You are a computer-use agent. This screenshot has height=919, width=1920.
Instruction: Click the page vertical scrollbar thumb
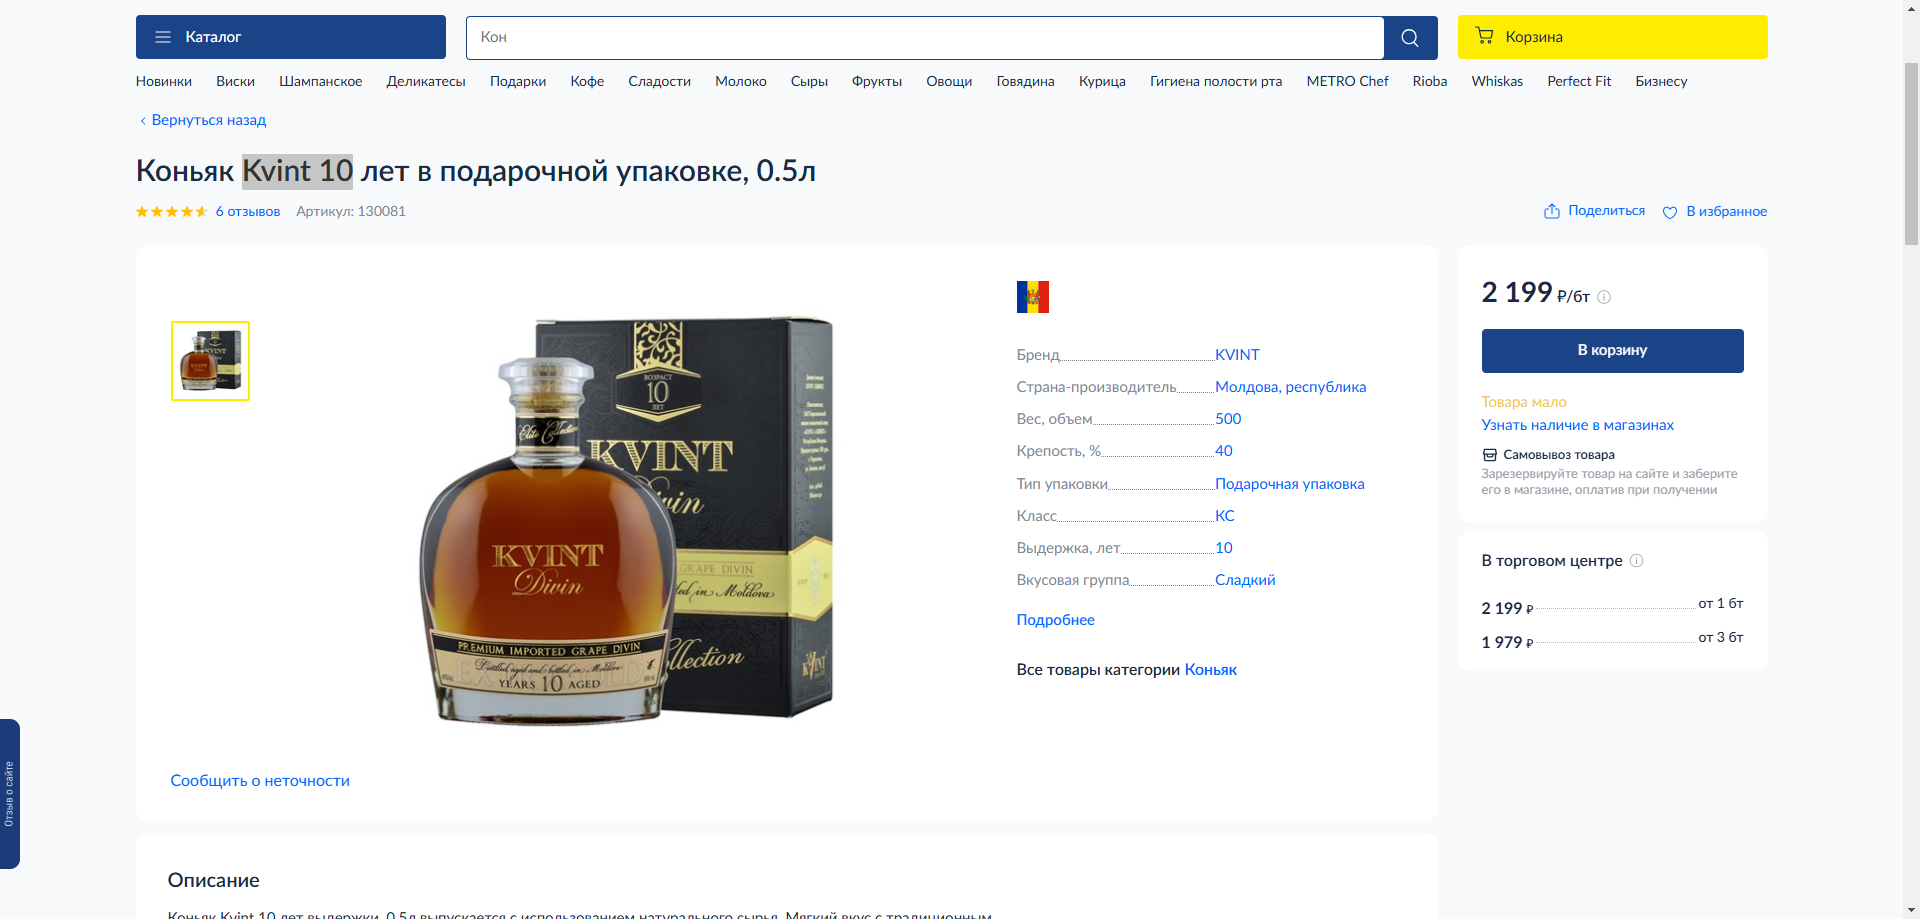coord(1911,152)
